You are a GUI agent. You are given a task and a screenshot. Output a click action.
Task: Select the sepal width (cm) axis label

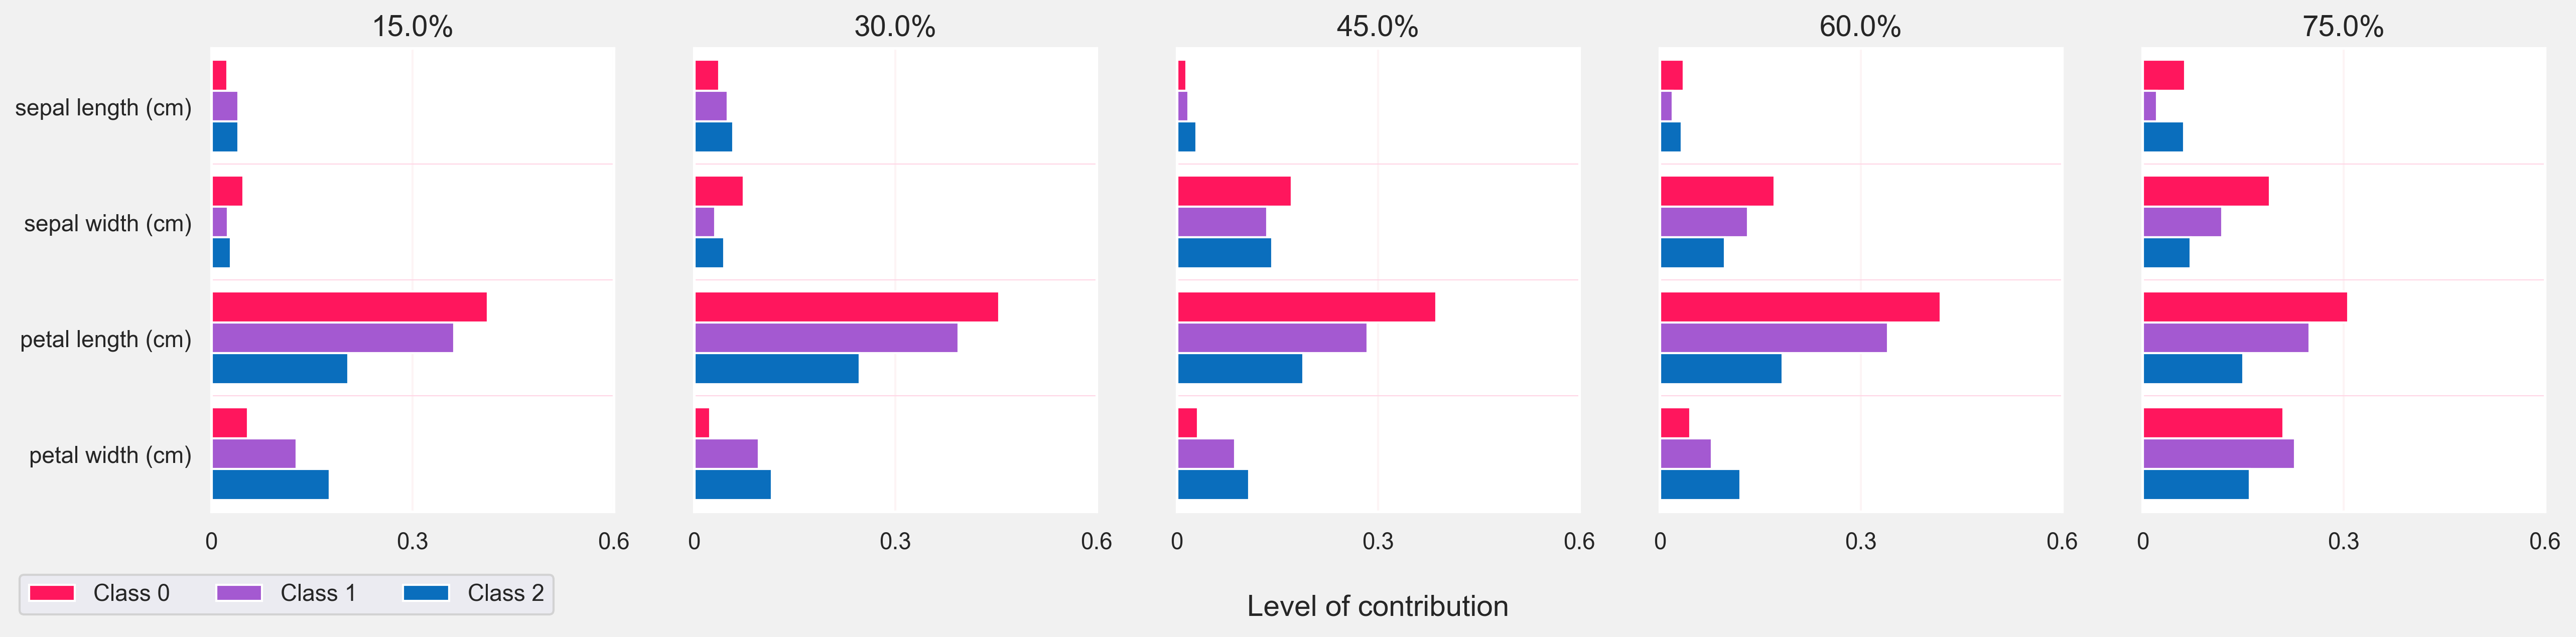107,224
